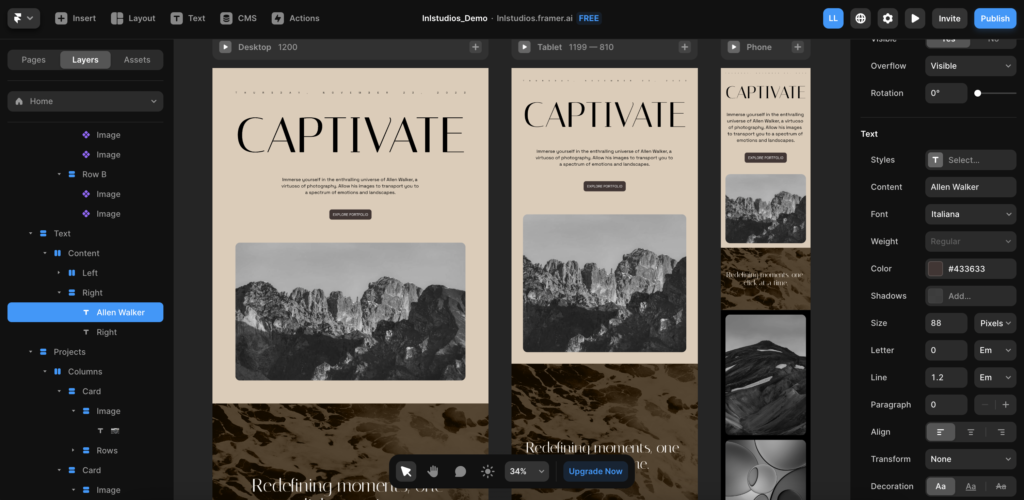Enable strikethrough text decoration
This screenshot has height=500, width=1024.
tap(1000, 486)
